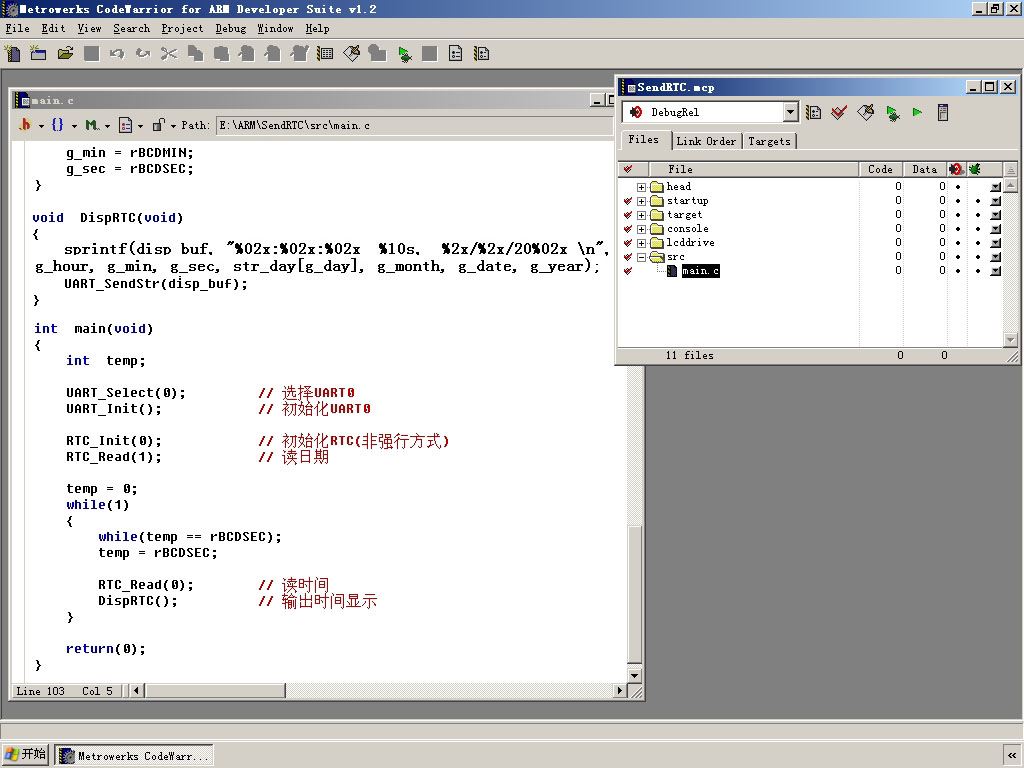Select the console folder in the file list

click(687, 229)
